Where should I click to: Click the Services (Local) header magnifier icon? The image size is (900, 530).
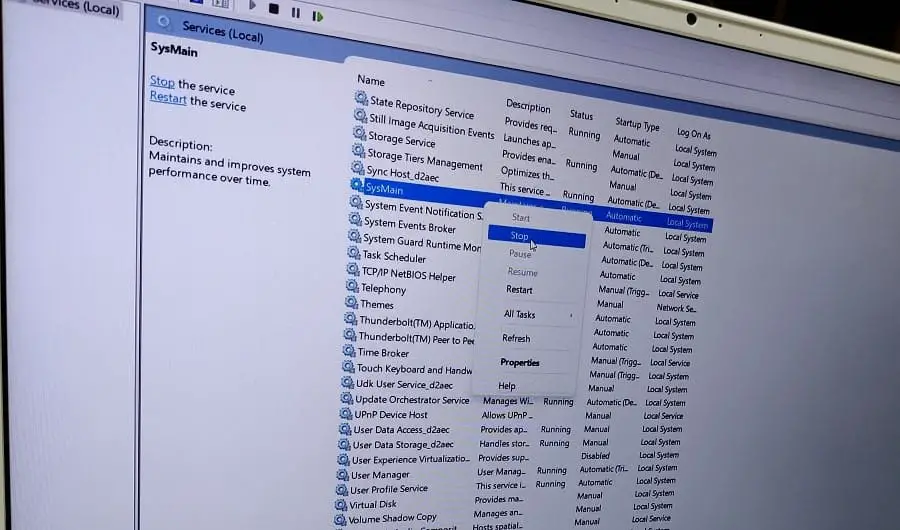[165, 22]
